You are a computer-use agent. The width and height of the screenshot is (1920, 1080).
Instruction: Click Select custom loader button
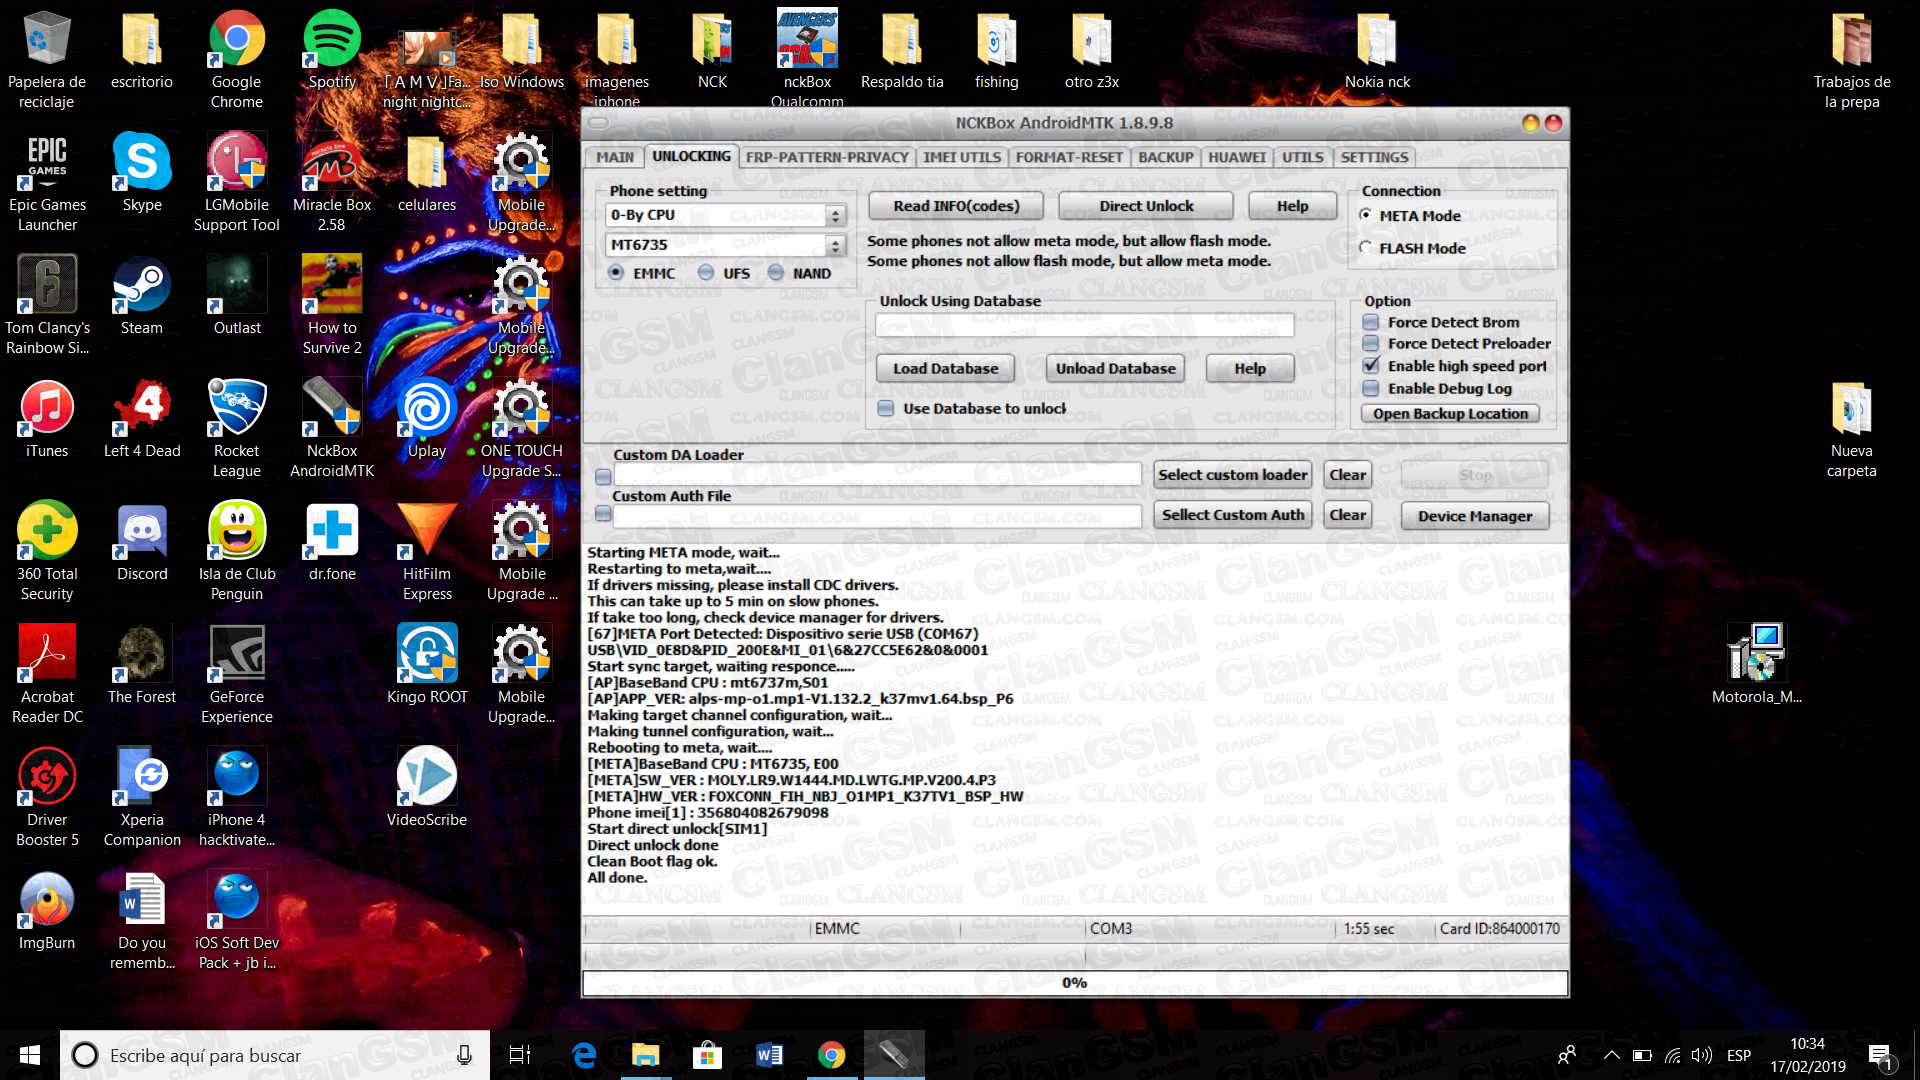1233,475
